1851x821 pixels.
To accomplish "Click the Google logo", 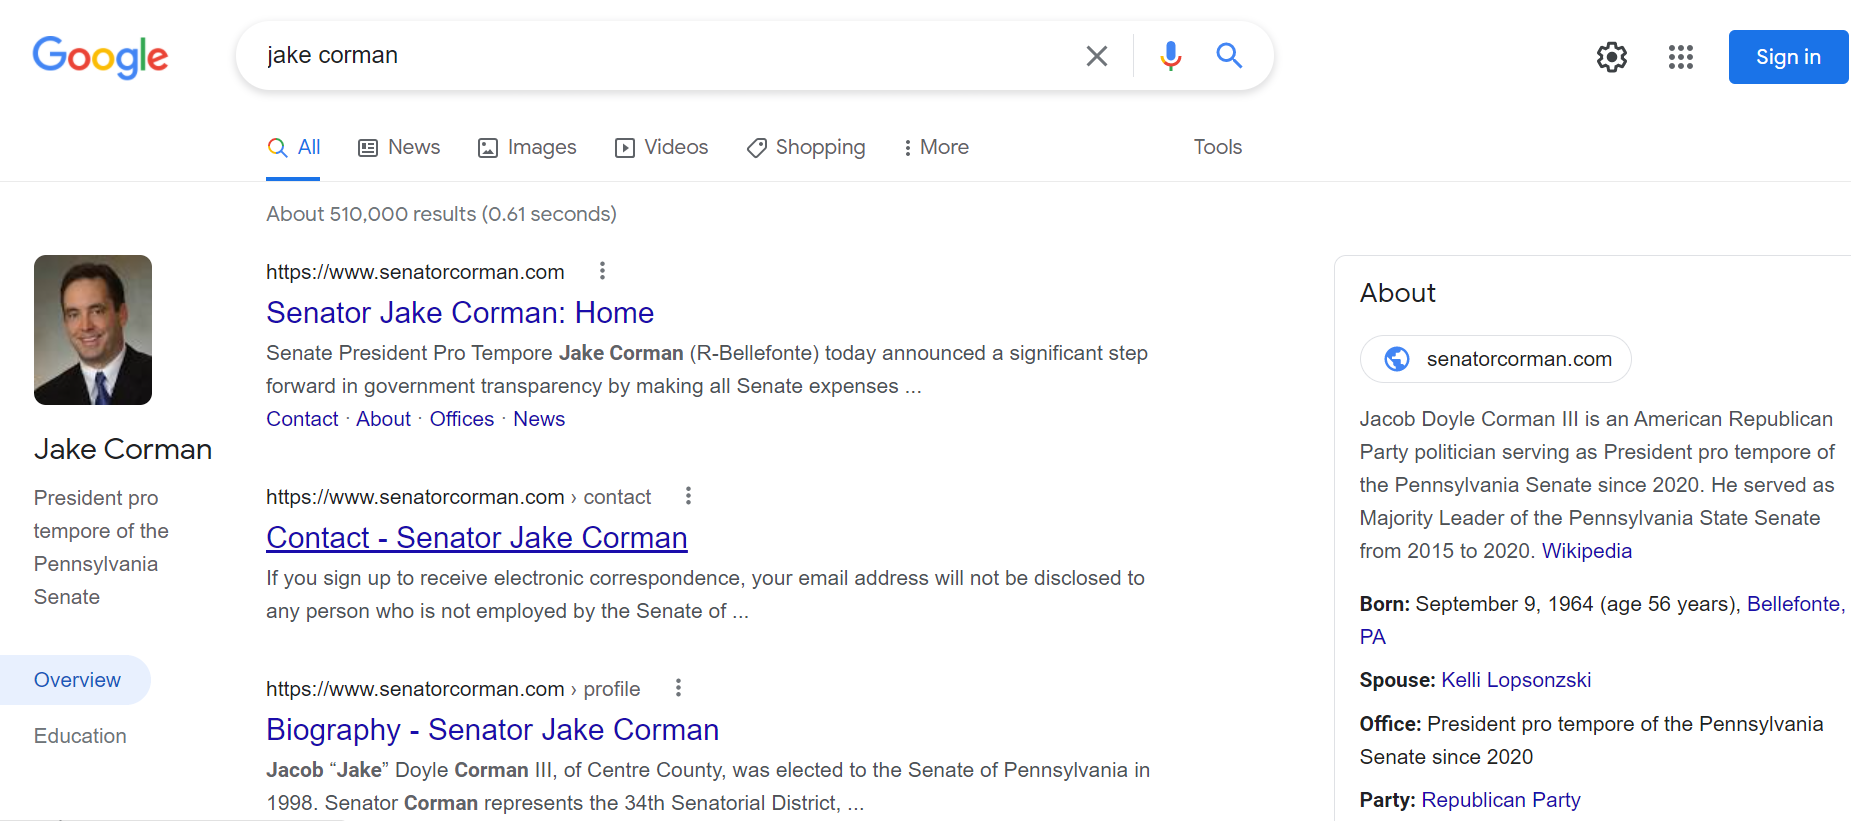I will (x=100, y=57).
